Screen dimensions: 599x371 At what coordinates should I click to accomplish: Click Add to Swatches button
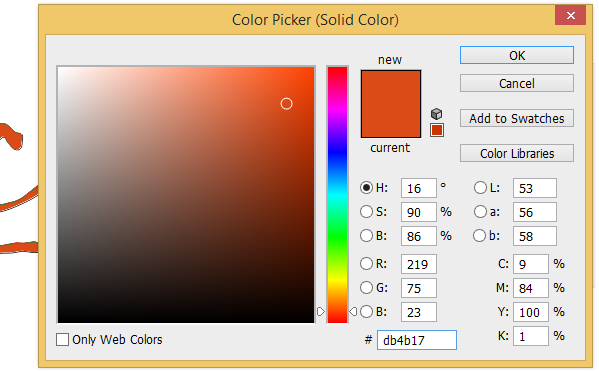click(516, 118)
